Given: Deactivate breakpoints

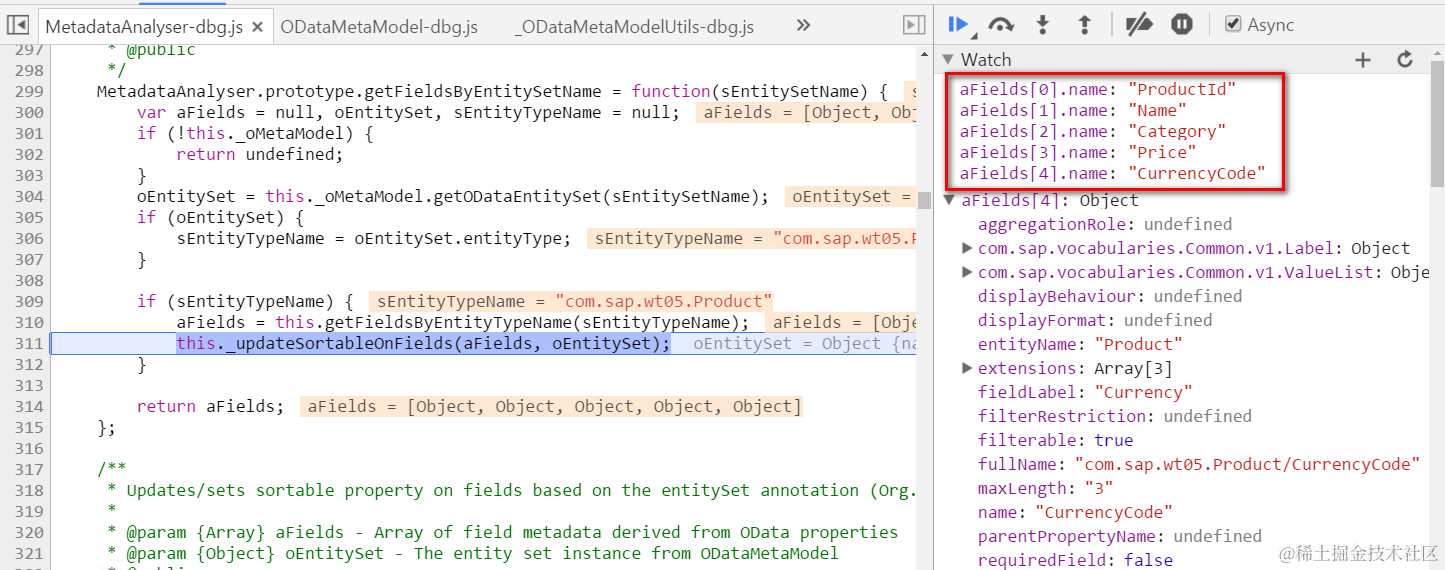Looking at the screenshot, I should click(x=1138, y=24).
